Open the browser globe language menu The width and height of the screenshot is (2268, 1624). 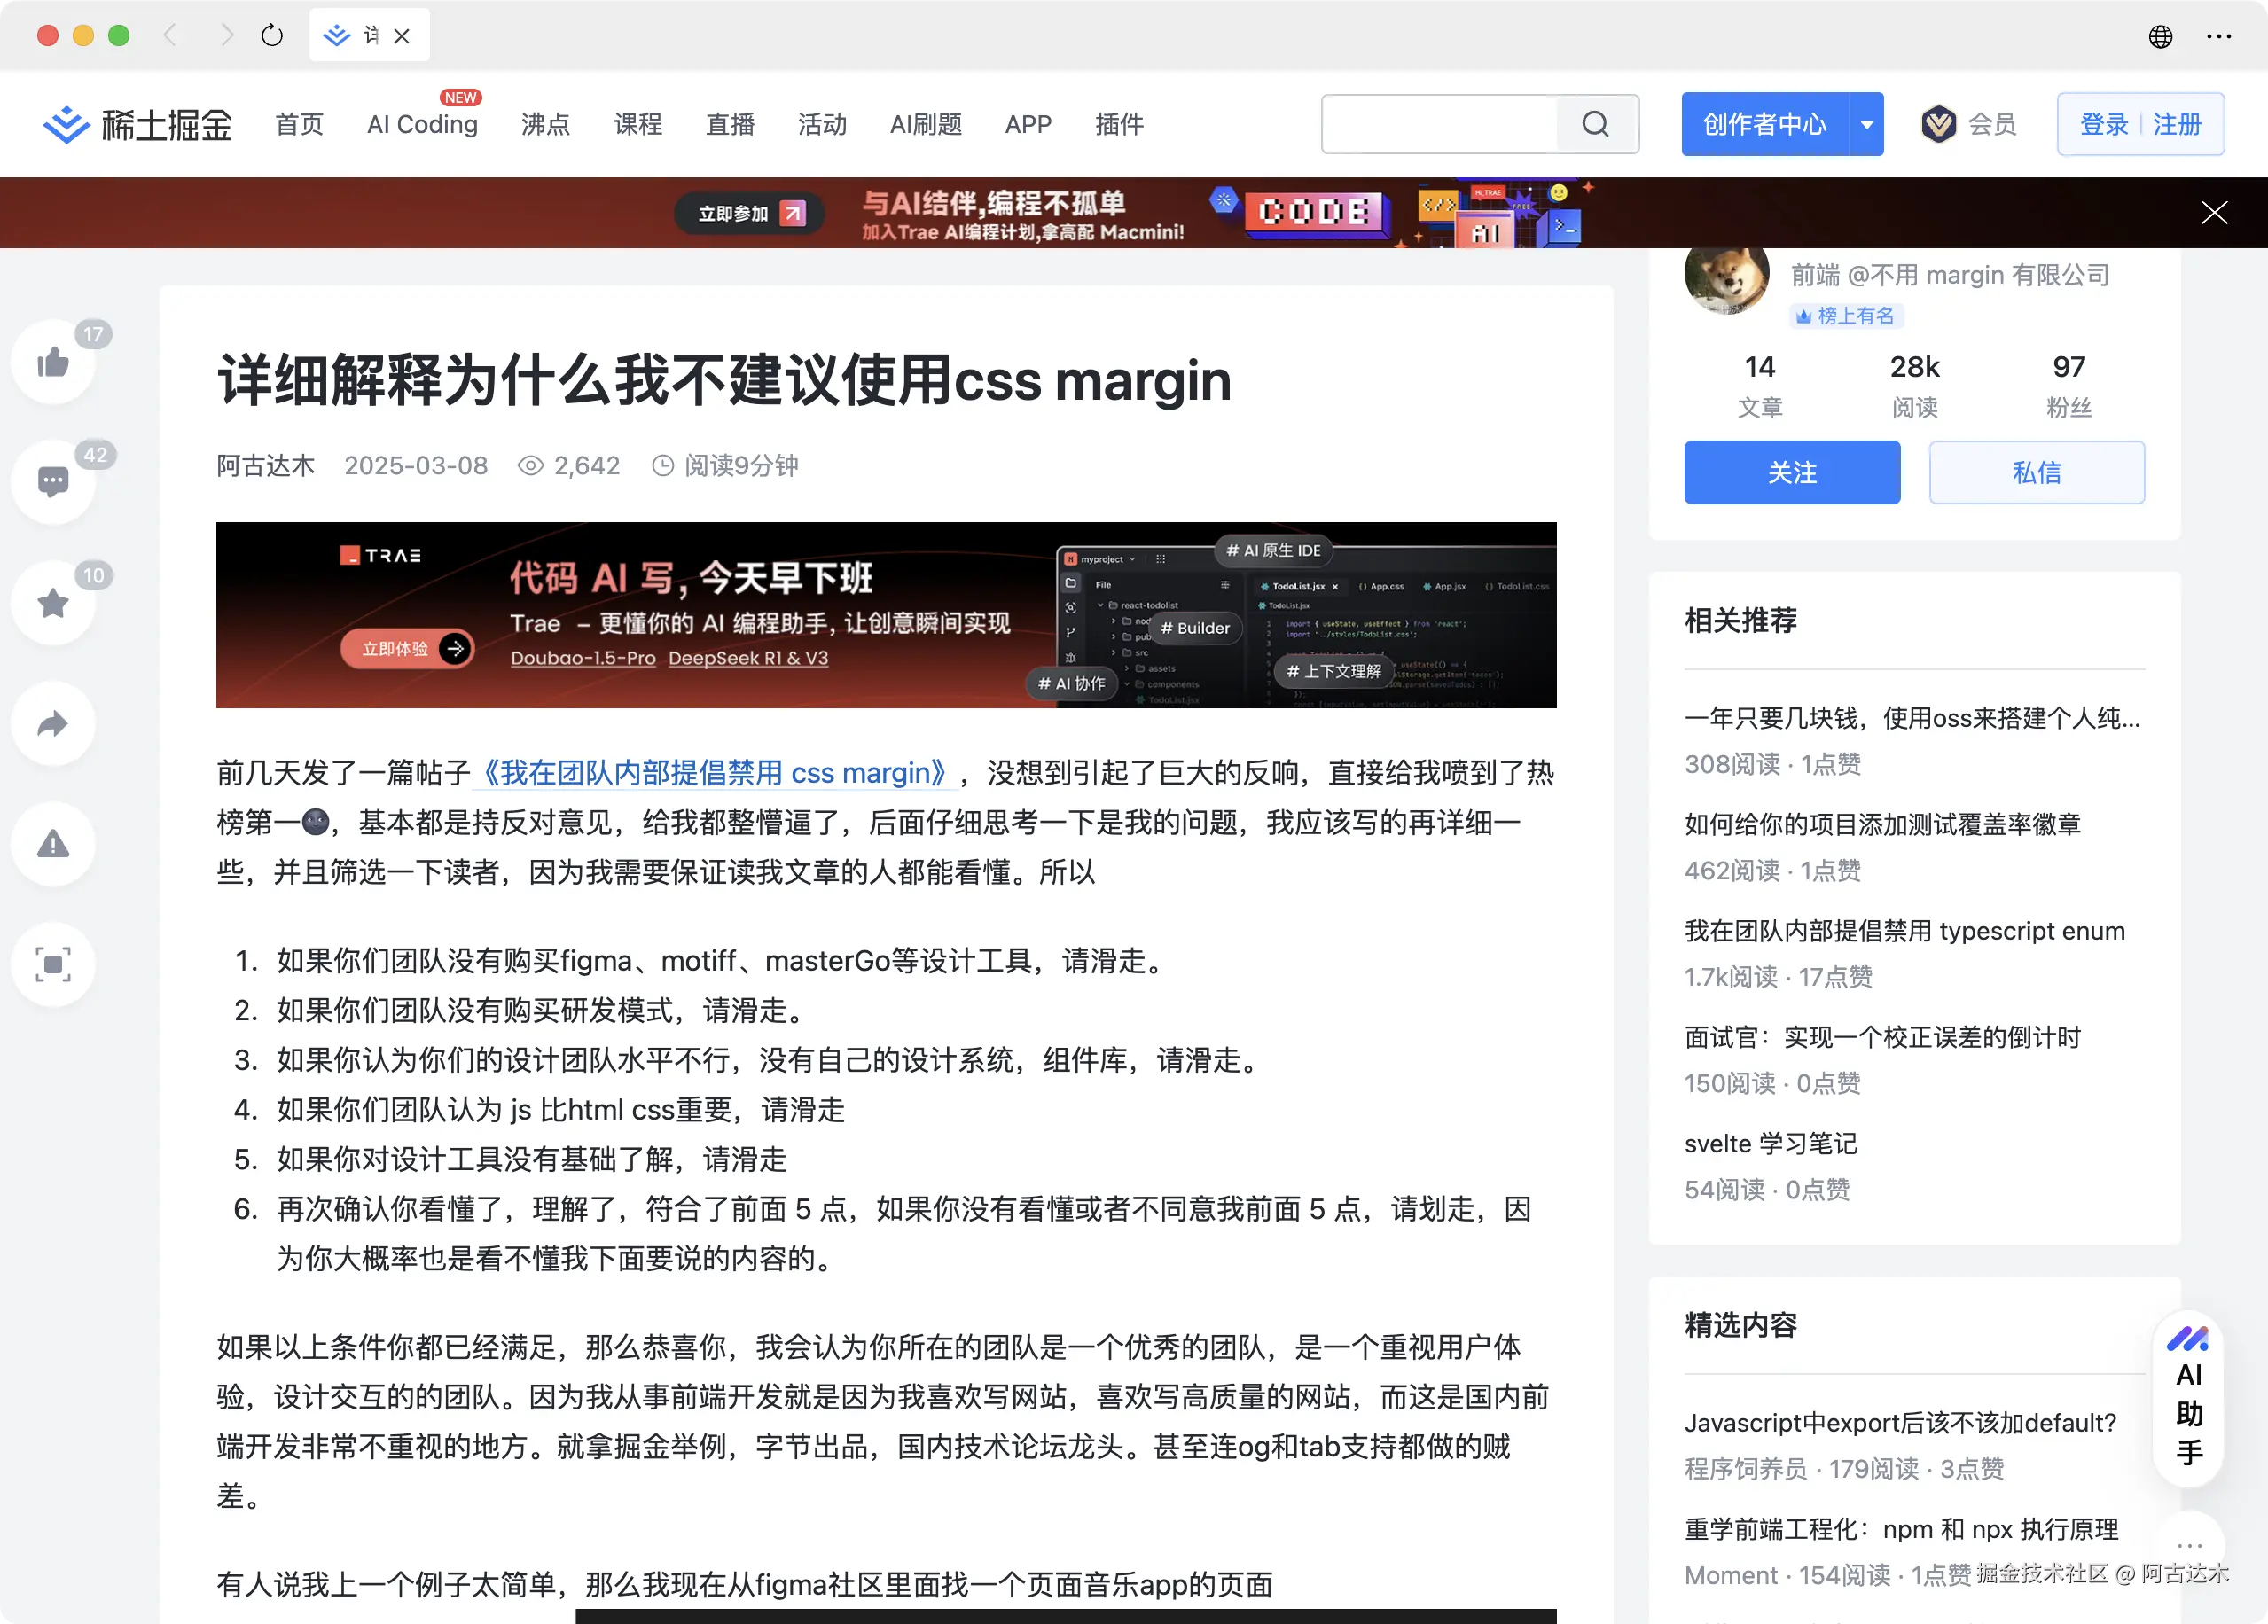click(x=2160, y=36)
